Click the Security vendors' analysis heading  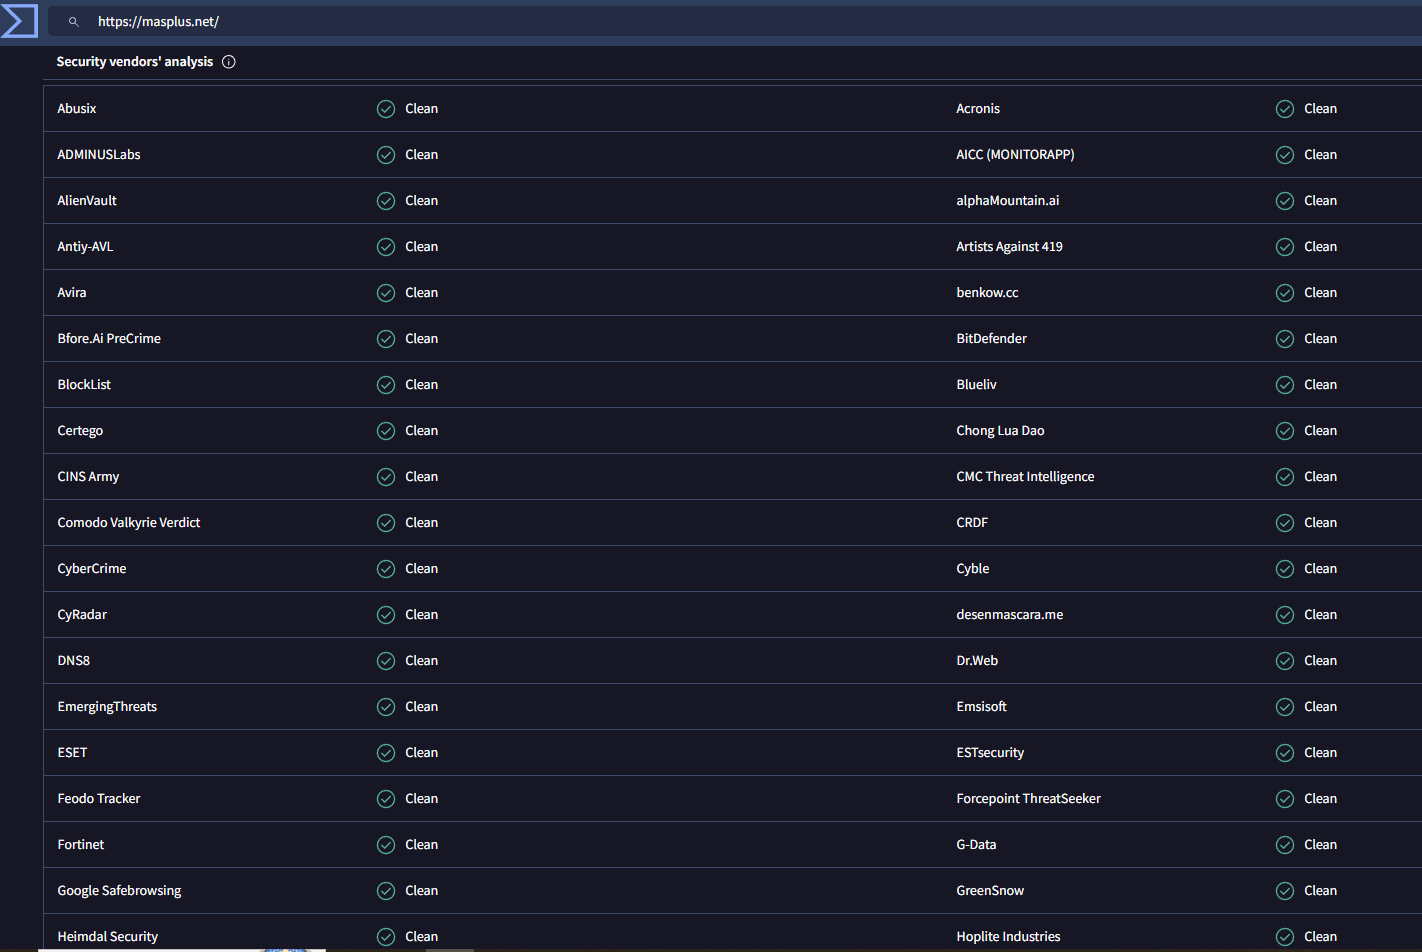135,62
